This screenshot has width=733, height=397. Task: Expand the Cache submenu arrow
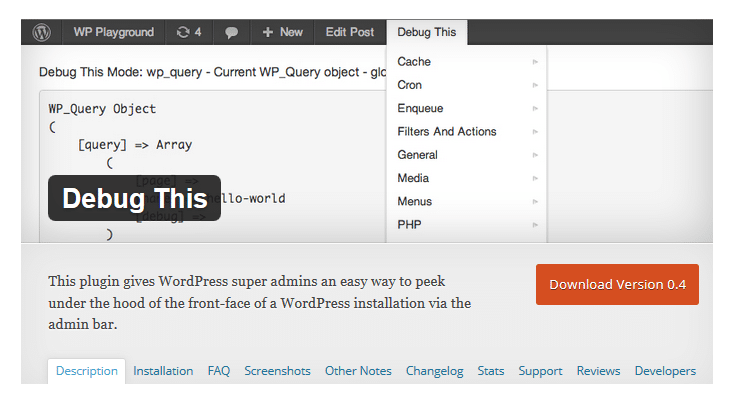point(535,62)
